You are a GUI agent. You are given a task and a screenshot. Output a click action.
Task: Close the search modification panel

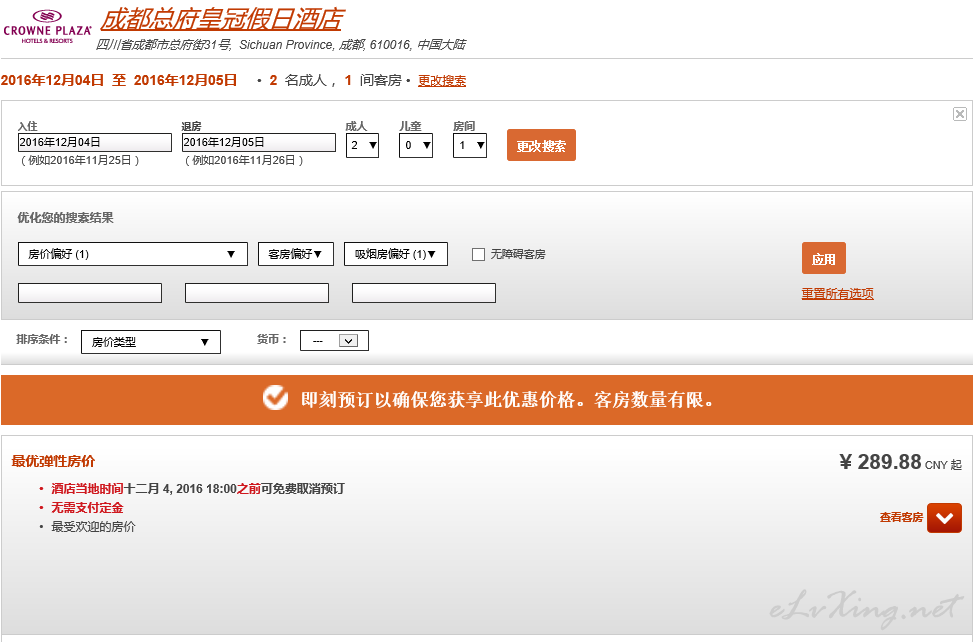960,114
